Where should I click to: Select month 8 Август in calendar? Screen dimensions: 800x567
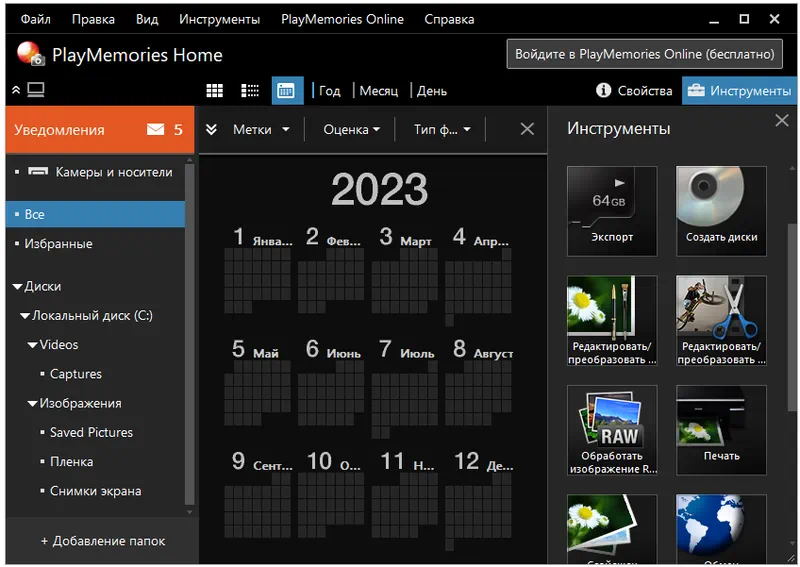click(x=479, y=383)
